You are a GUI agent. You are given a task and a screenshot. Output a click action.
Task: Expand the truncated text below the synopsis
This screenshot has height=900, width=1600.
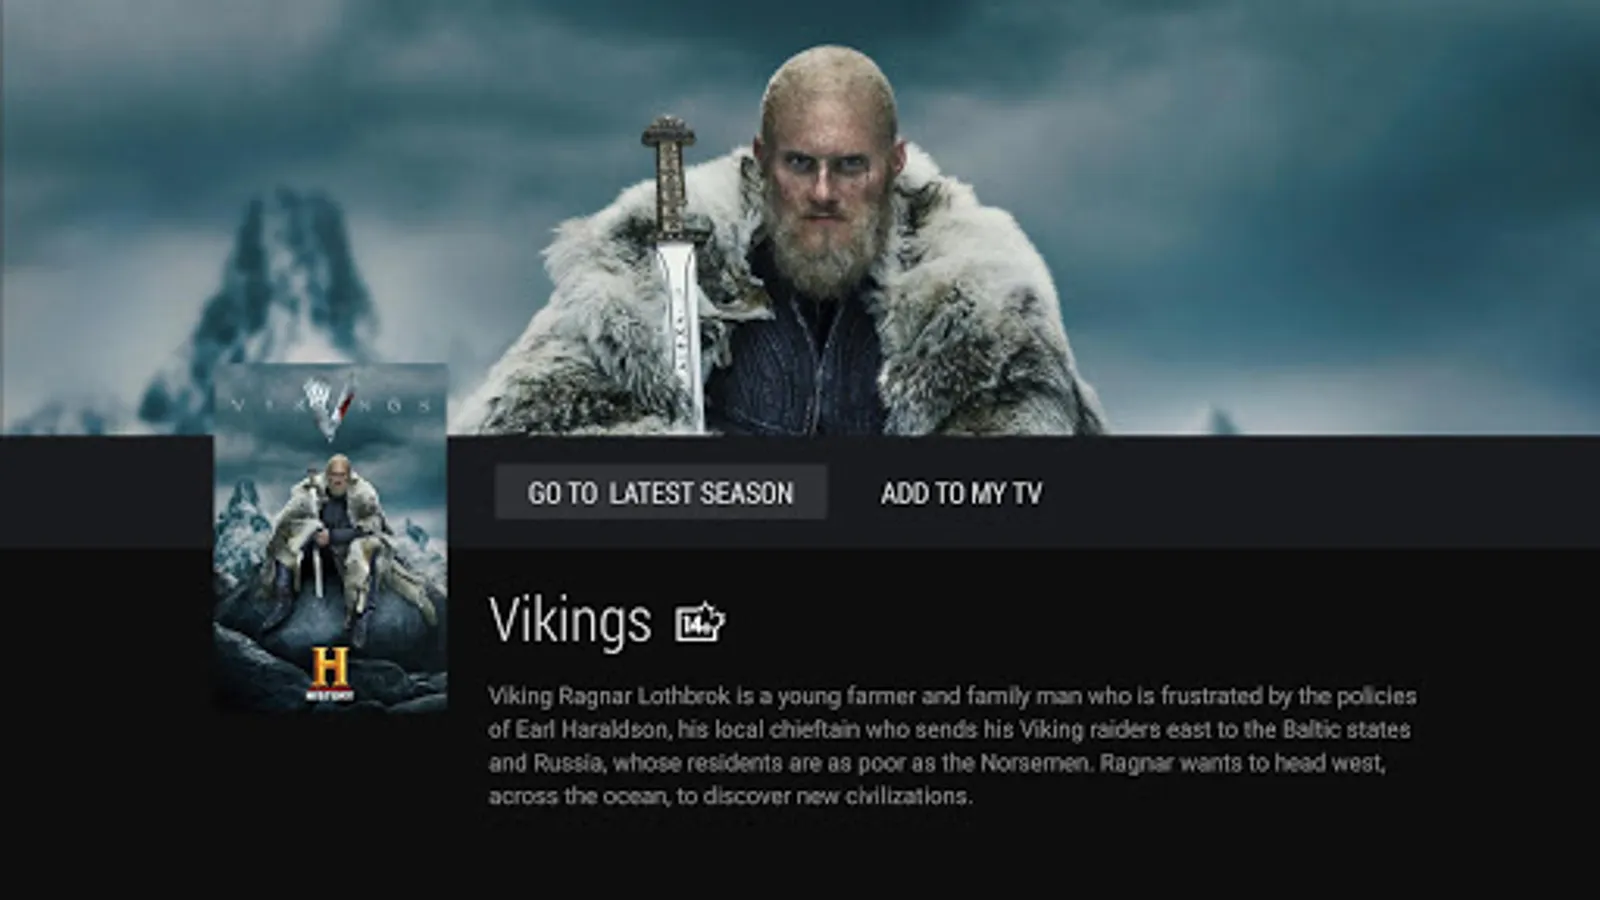point(730,823)
